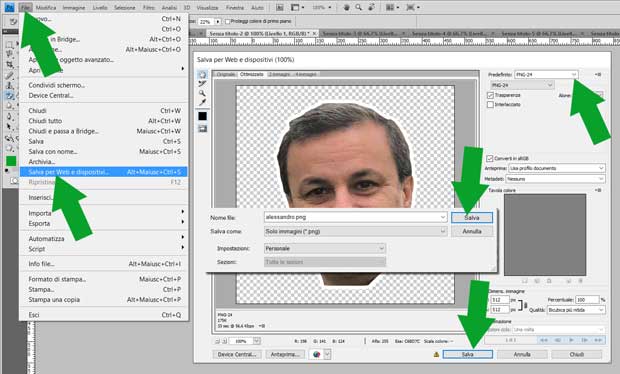This screenshot has width=620, height=374.
Task: Click the Percentuale 100 input field
Action: (x=588, y=300)
